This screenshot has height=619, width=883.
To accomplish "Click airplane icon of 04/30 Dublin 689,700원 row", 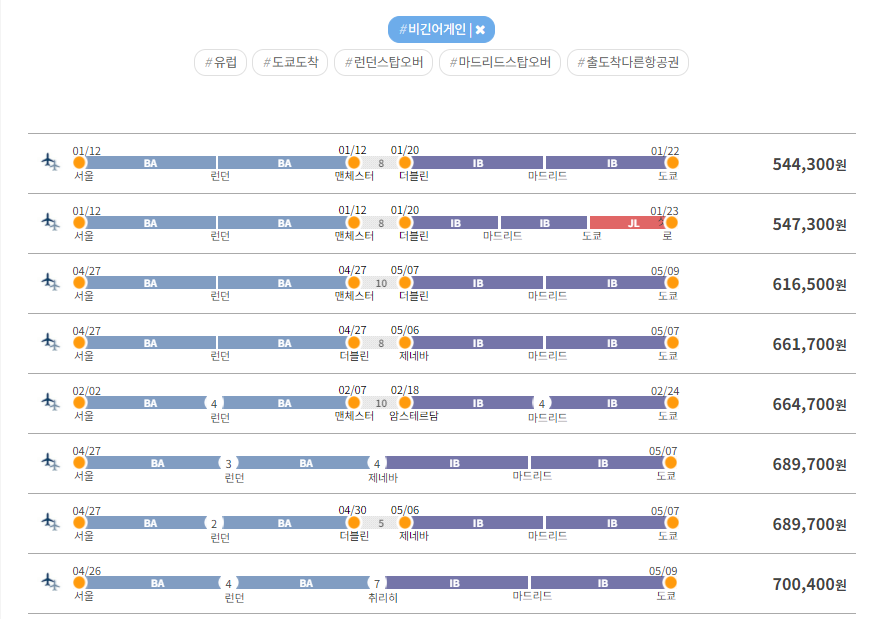I will pos(51,522).
